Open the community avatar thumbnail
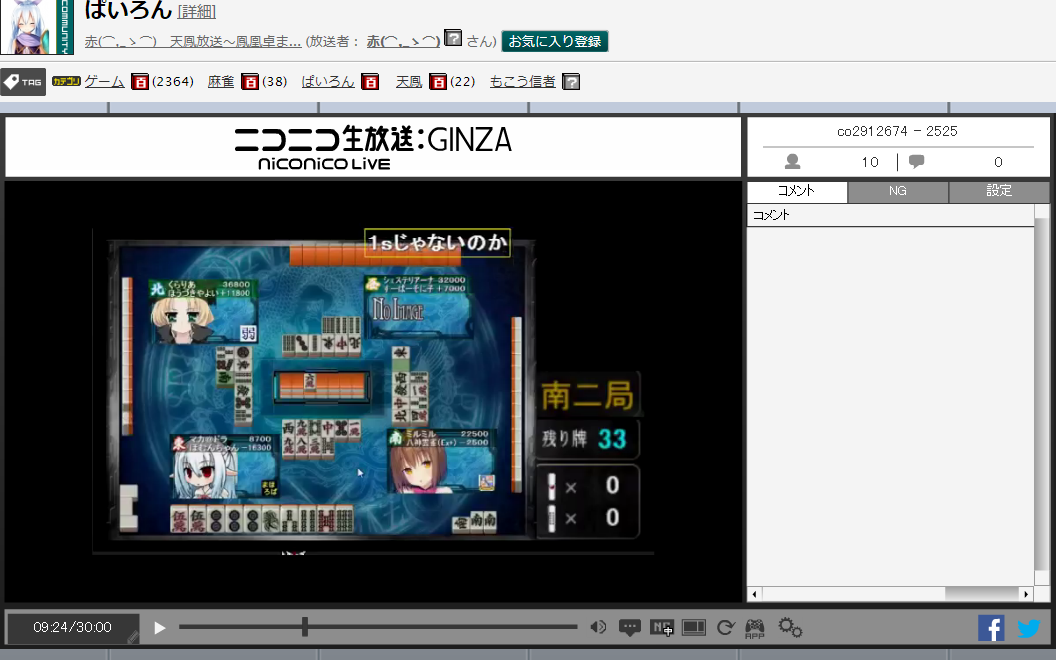 [x=37, y=27]
